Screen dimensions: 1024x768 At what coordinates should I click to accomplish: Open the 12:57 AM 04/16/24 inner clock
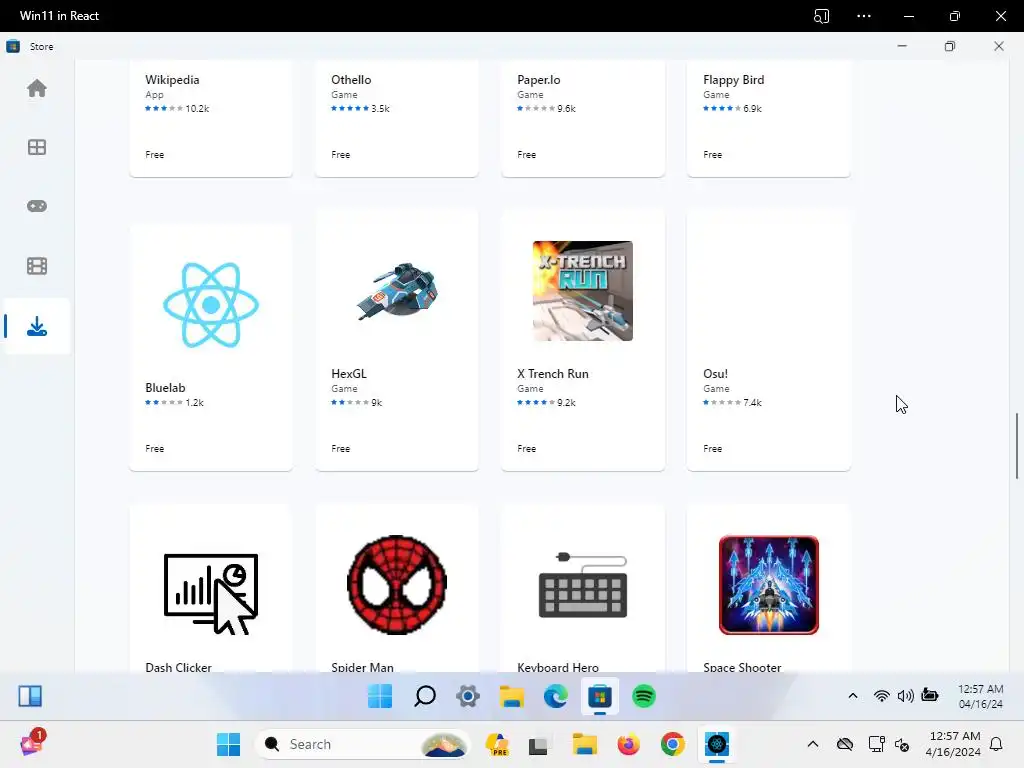(x=980, y=696)
